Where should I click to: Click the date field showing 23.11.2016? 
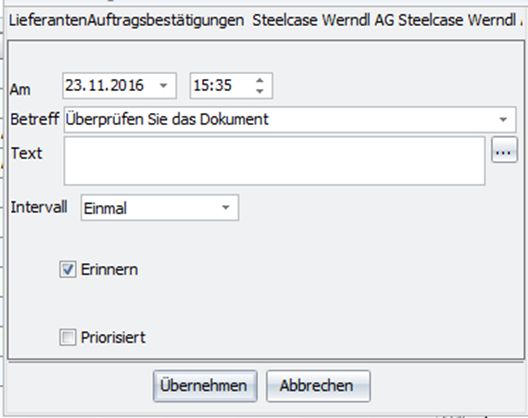pyautogui.click(x=120, y=86)
